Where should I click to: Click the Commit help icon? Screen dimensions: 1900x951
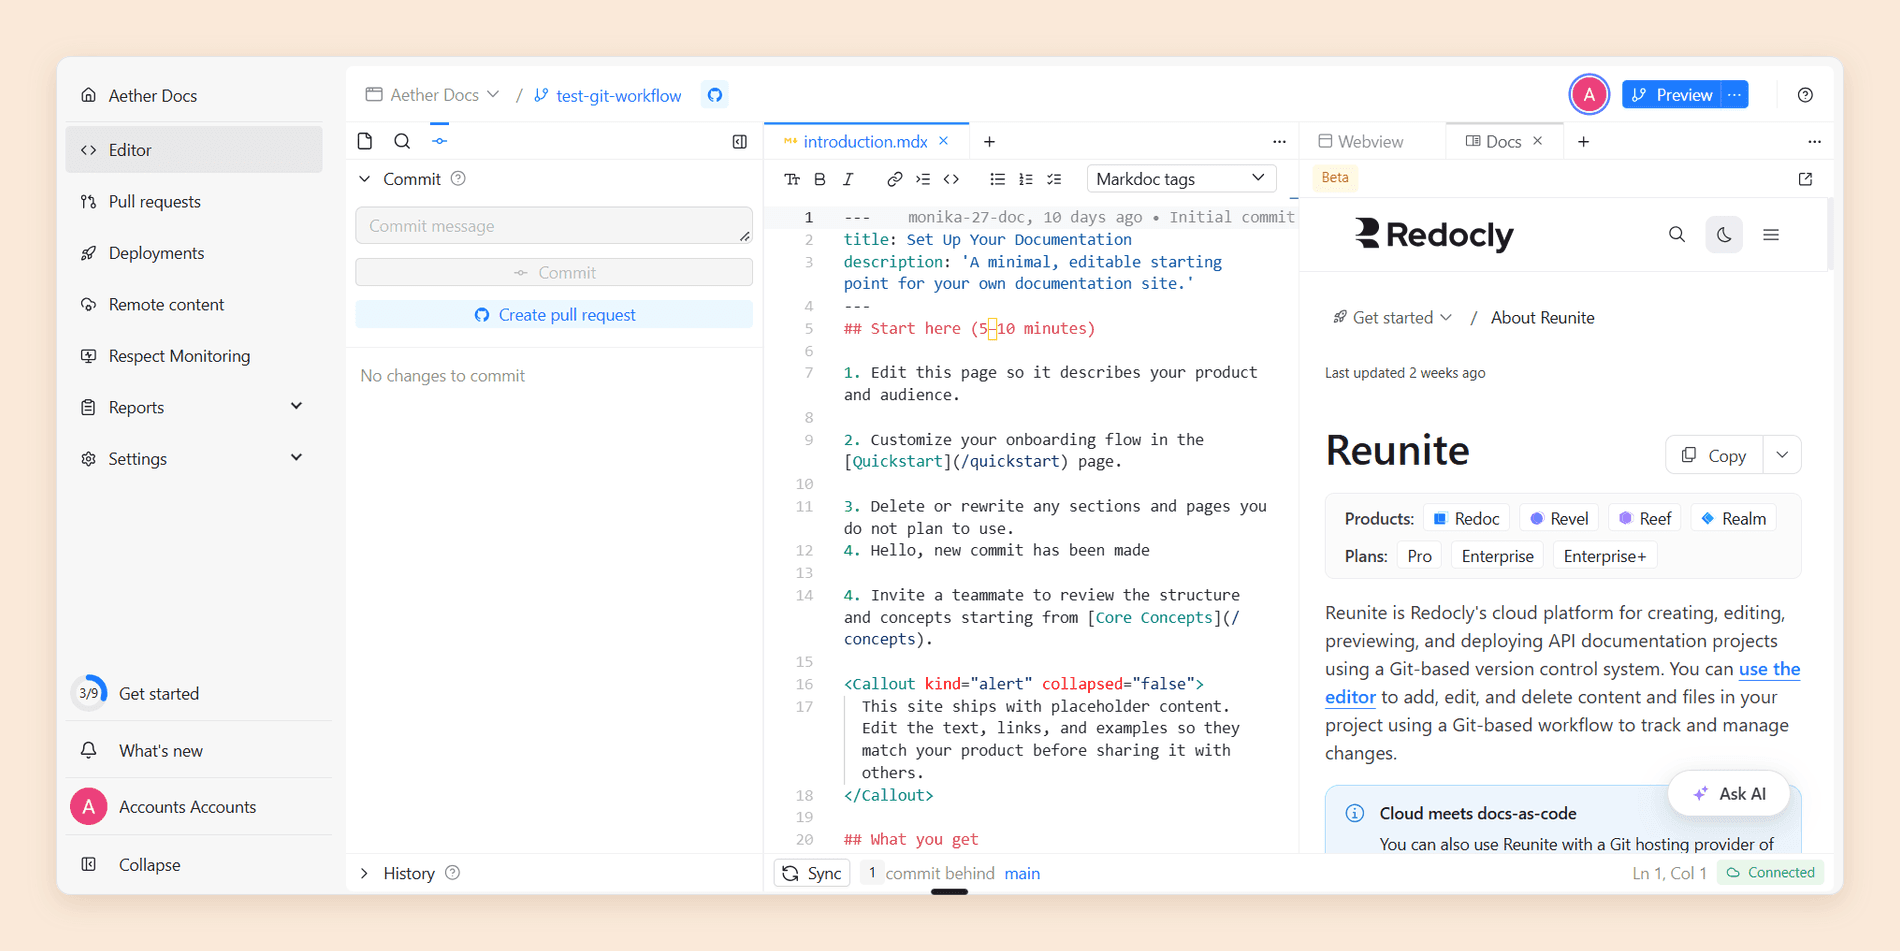458,179
